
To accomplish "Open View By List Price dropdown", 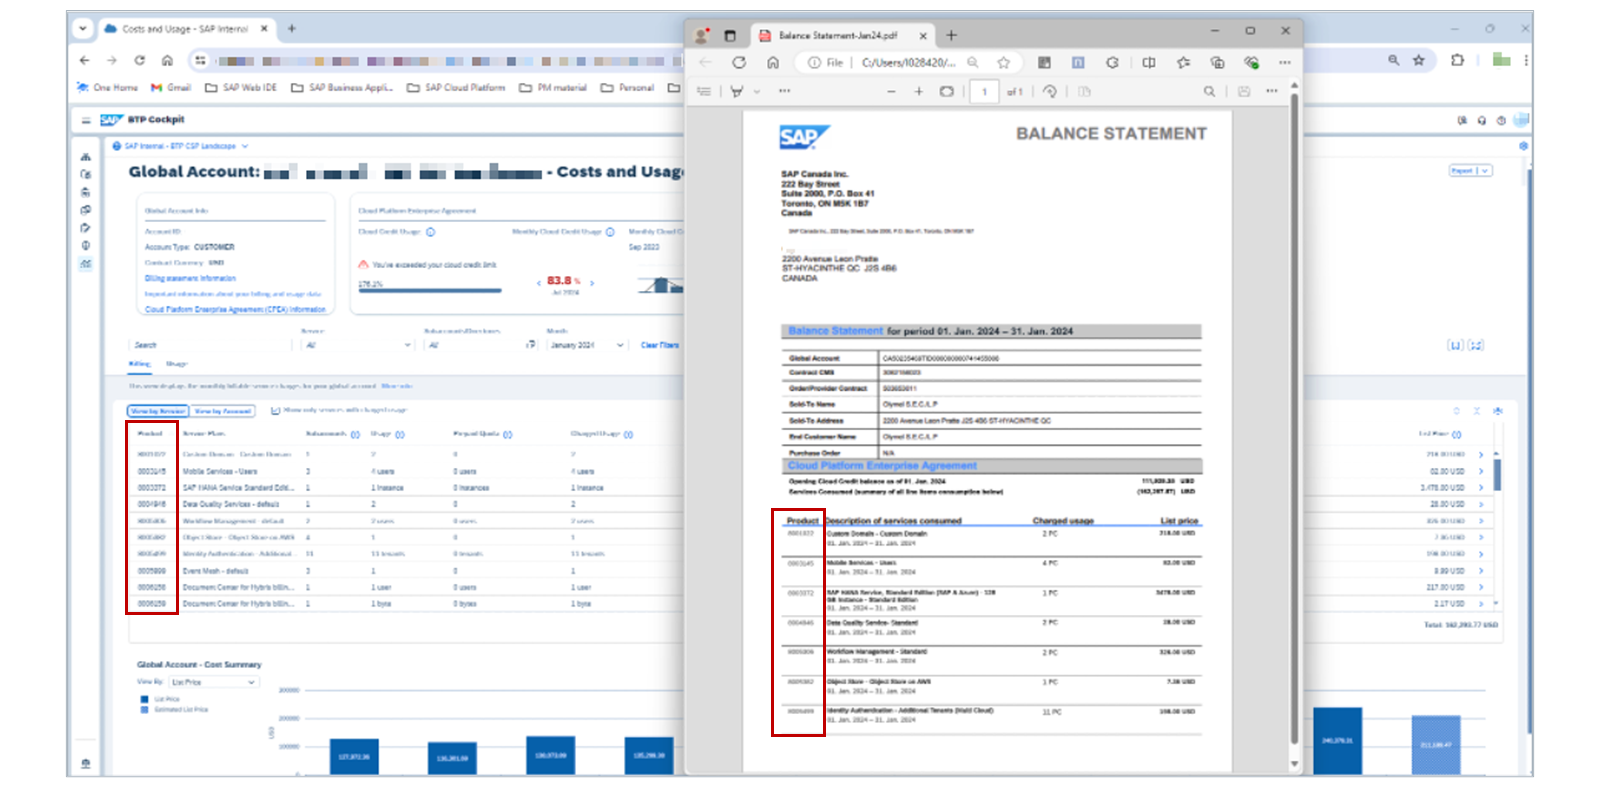I will tap(214, 682).
